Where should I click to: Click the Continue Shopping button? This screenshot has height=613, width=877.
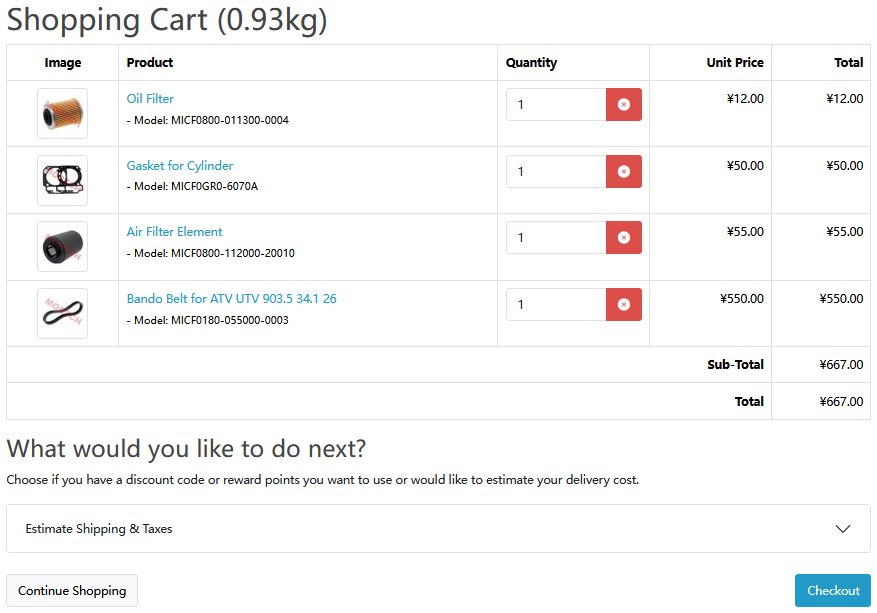tap(71, 590)
